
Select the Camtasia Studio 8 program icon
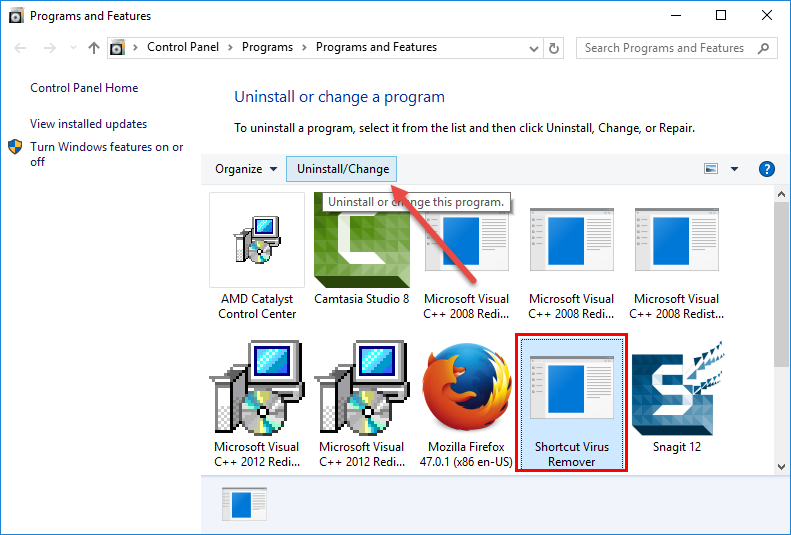pos(362,240)
